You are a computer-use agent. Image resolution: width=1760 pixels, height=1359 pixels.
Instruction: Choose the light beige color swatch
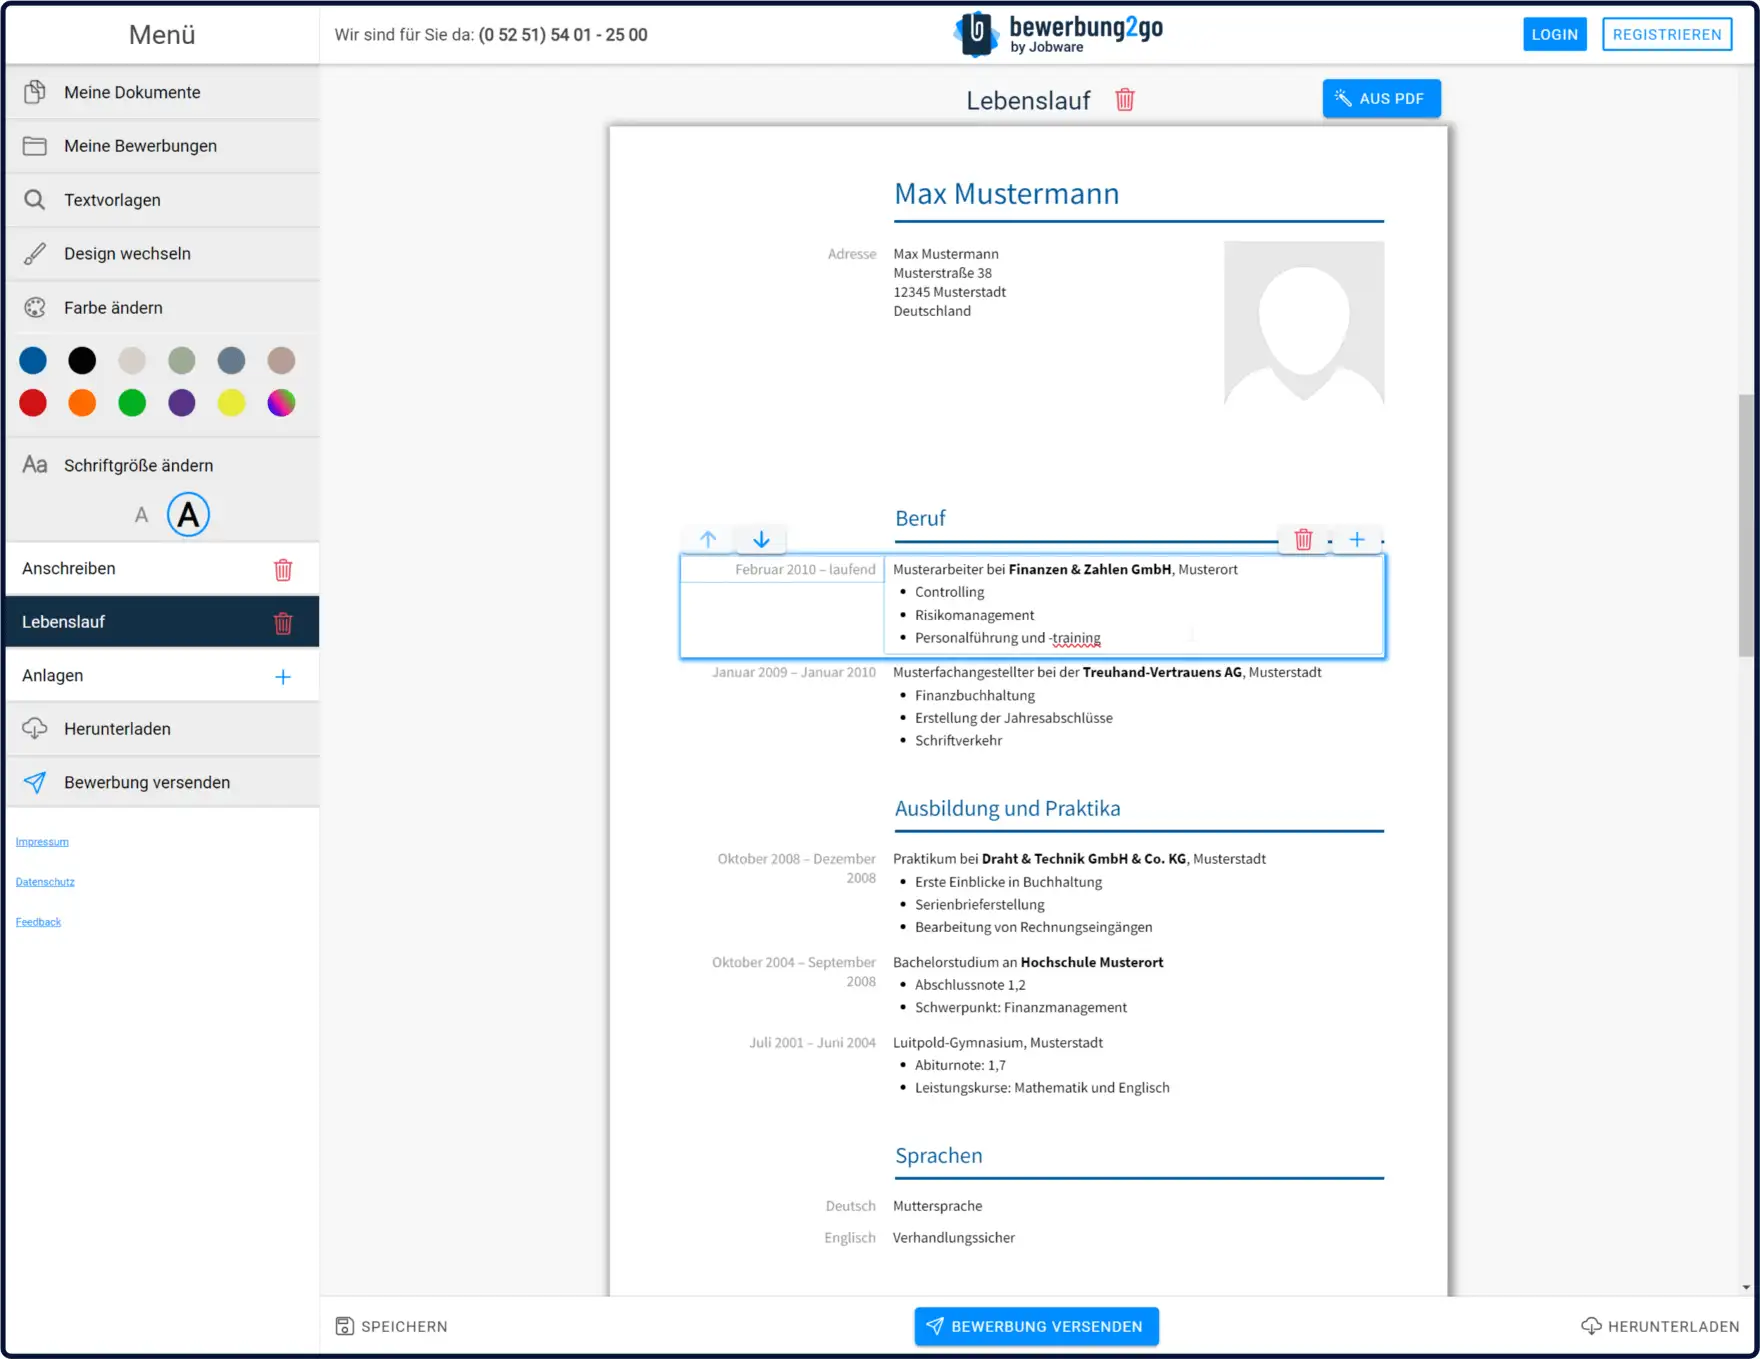click(132, 360)
